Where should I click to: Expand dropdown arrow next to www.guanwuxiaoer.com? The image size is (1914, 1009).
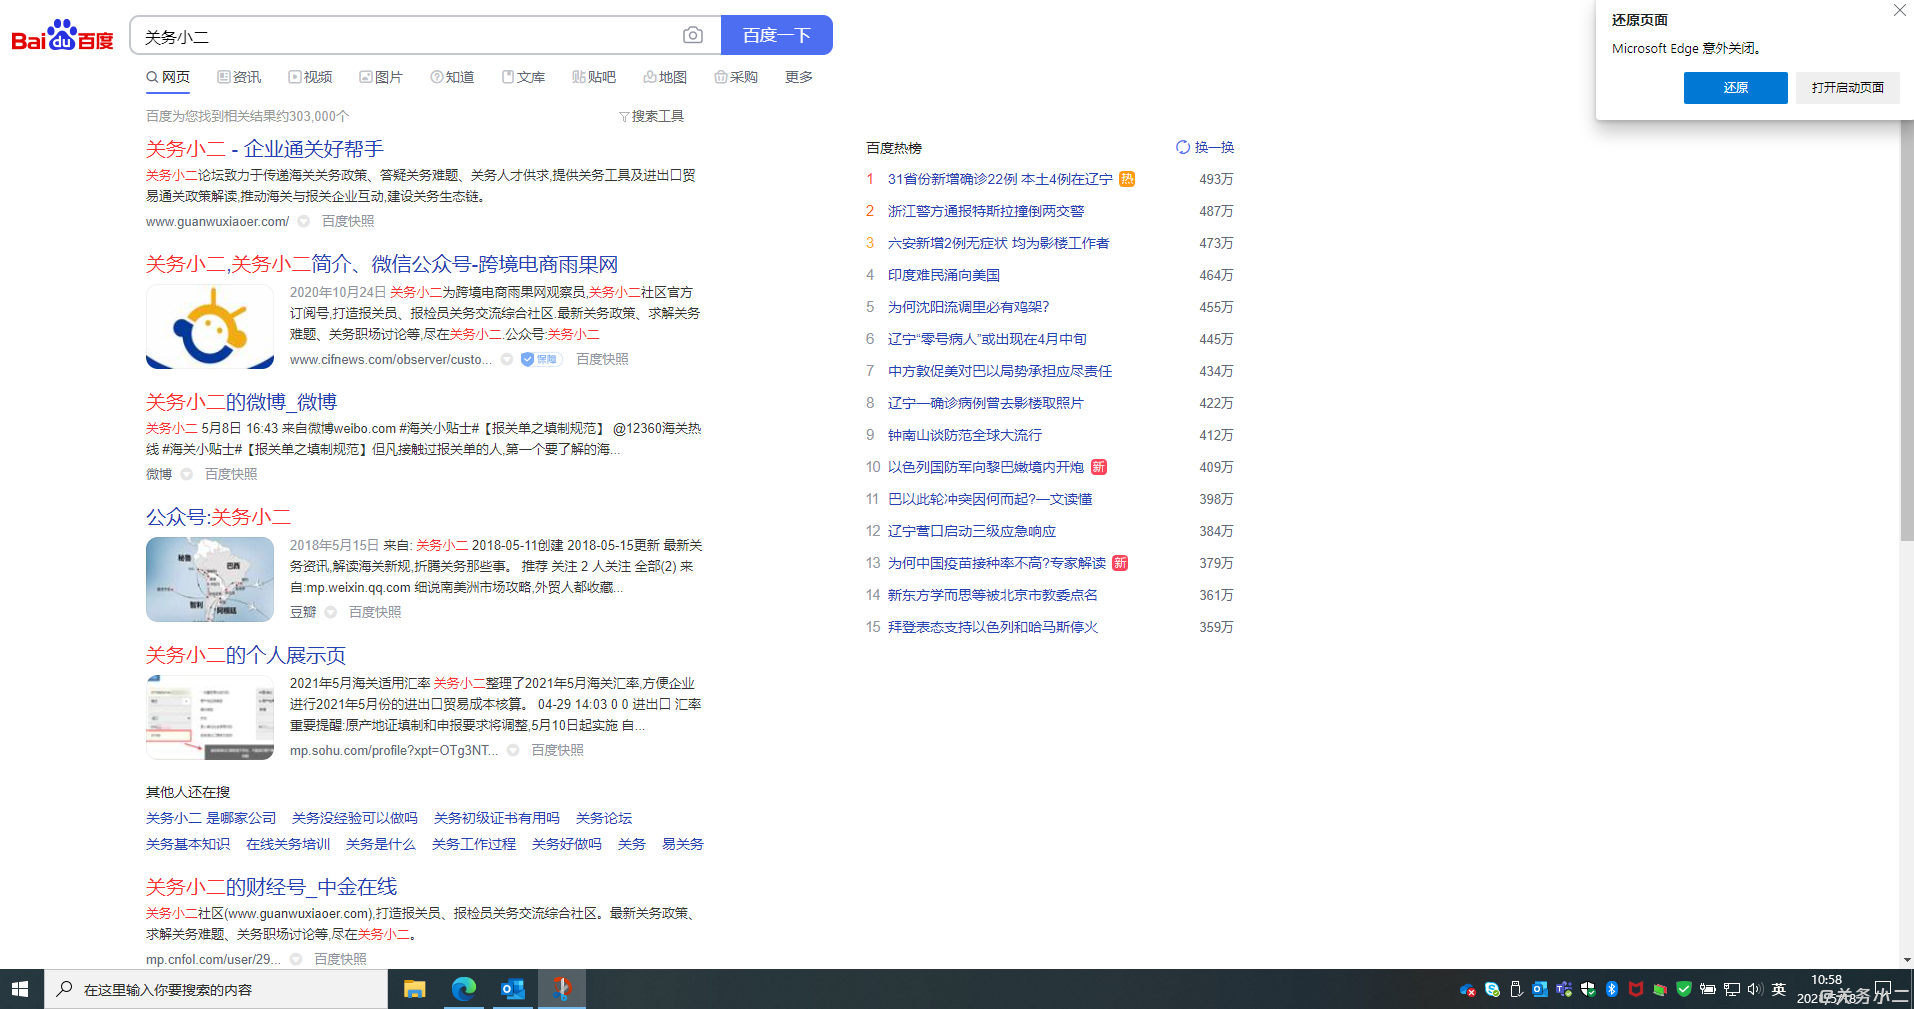(x=303, y=221)
